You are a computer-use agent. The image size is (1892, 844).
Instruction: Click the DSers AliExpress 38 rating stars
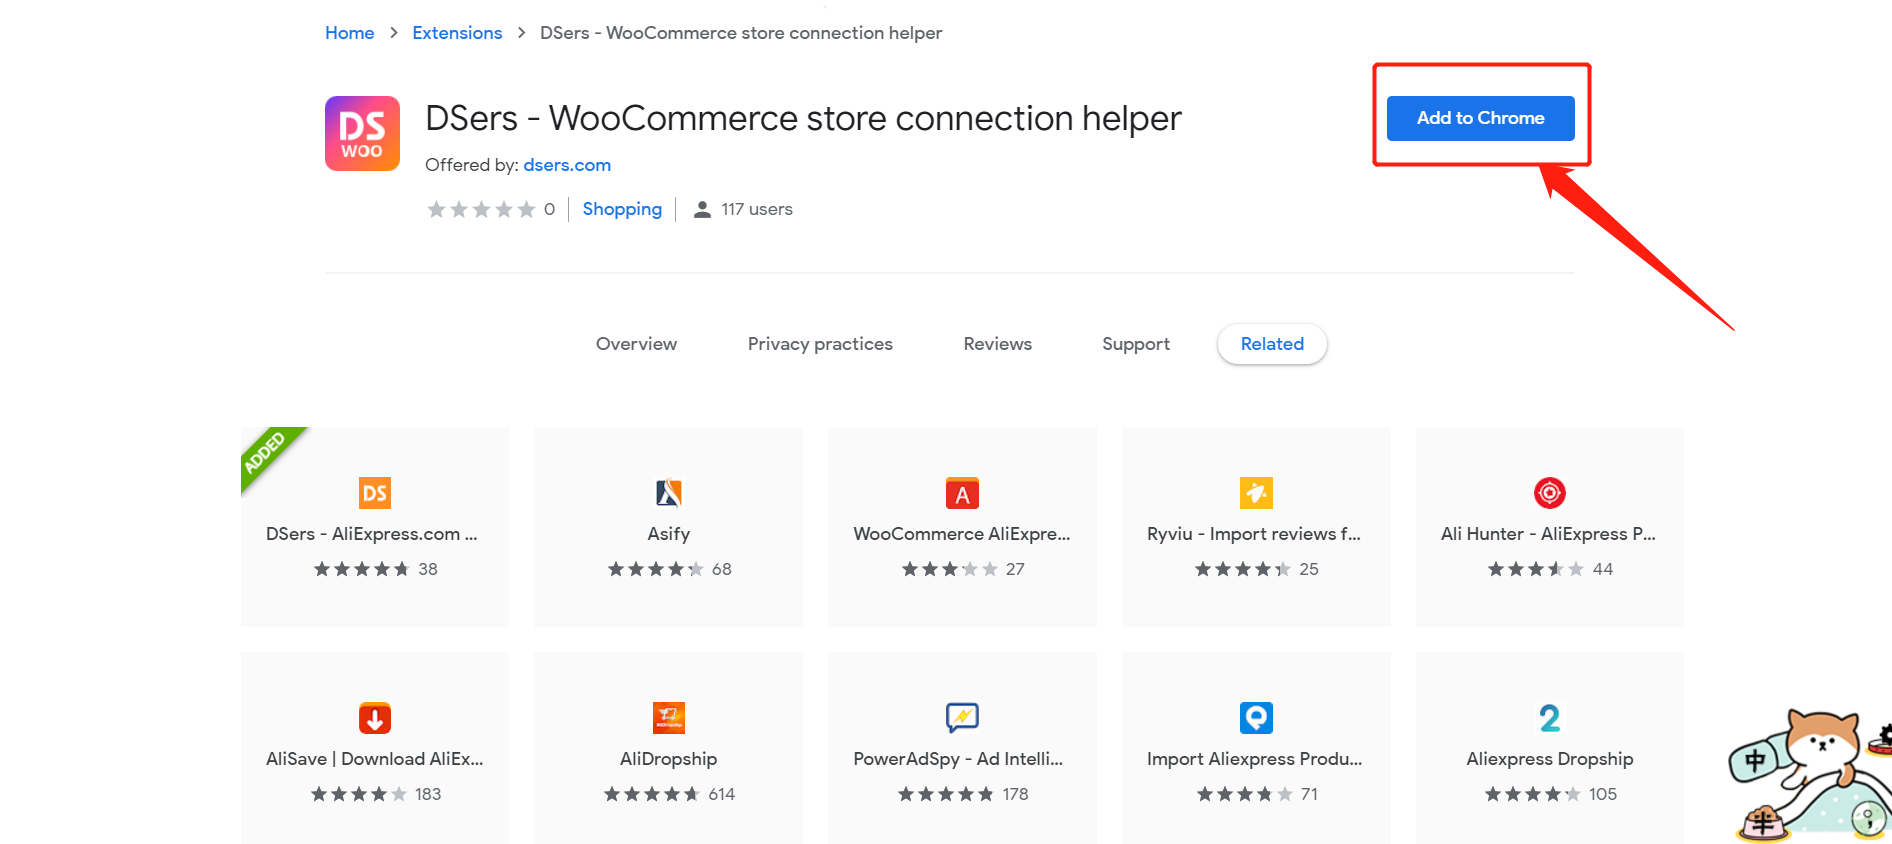coord(362,569)
